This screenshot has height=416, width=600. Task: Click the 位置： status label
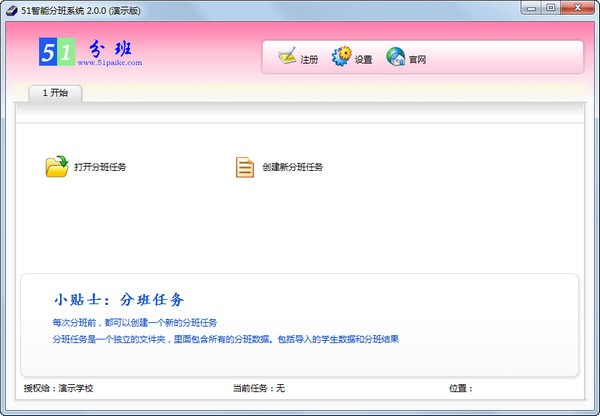[461, 388]
